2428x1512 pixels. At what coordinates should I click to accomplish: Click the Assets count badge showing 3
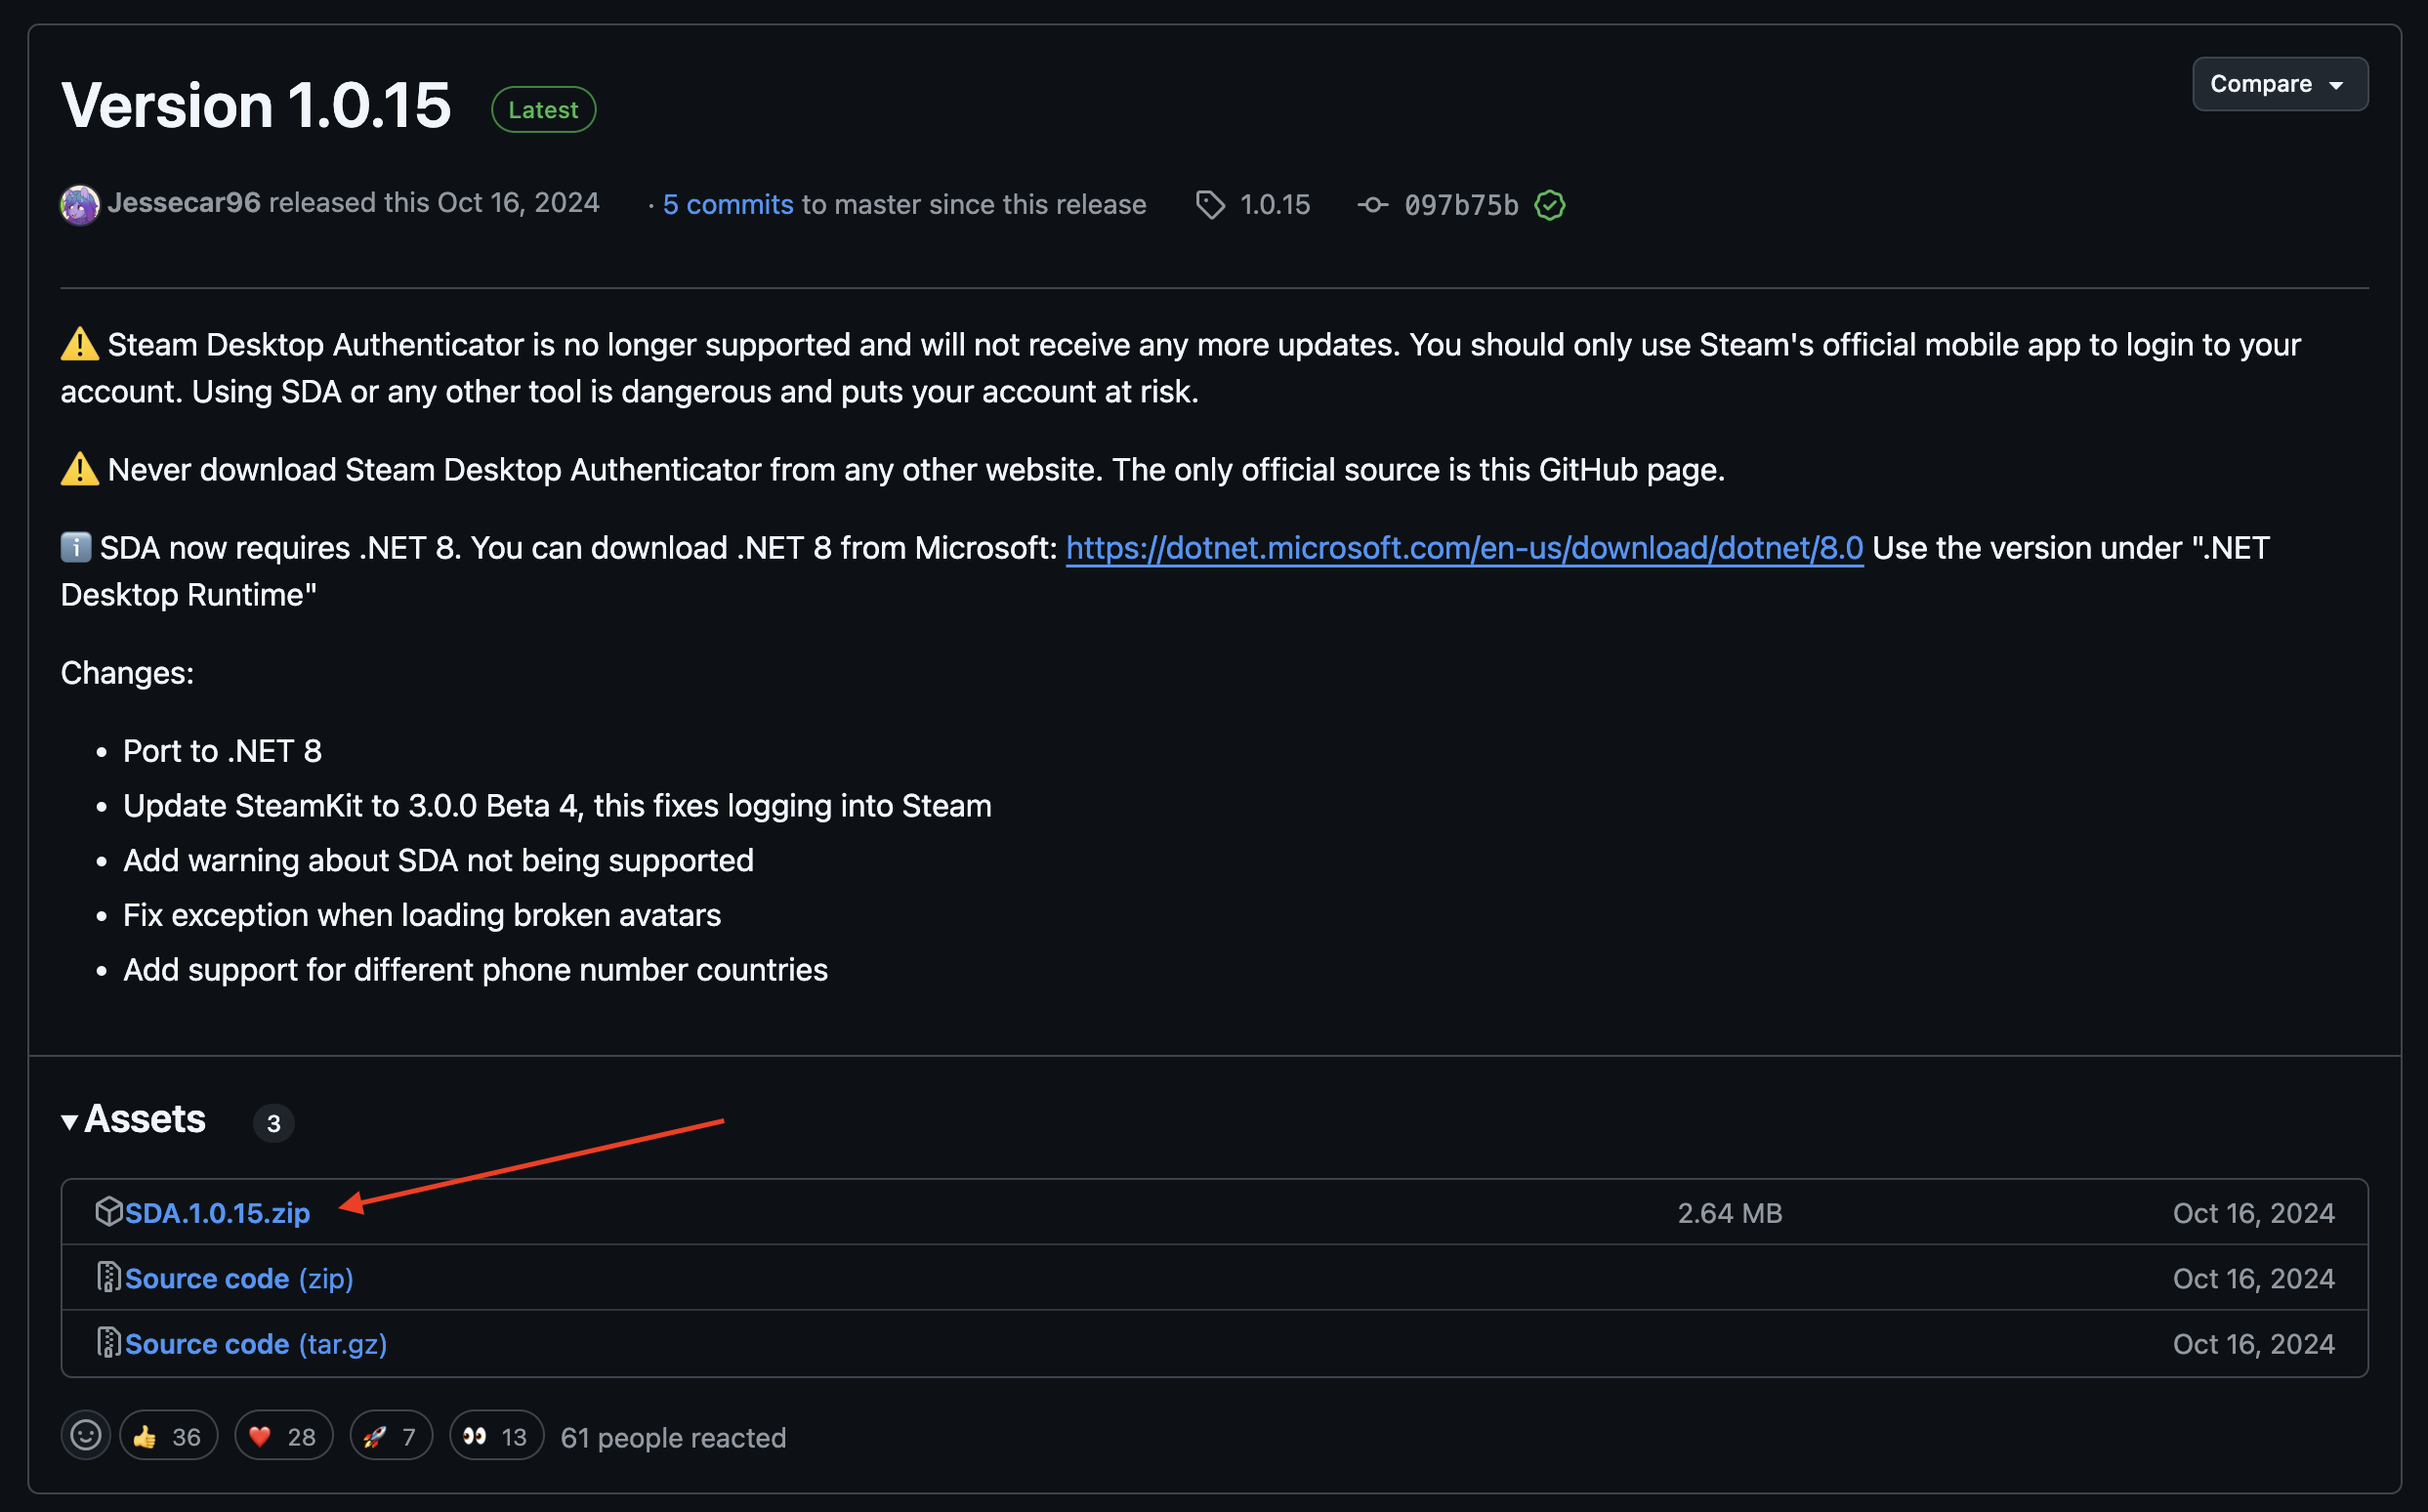tap(274, 1123)
